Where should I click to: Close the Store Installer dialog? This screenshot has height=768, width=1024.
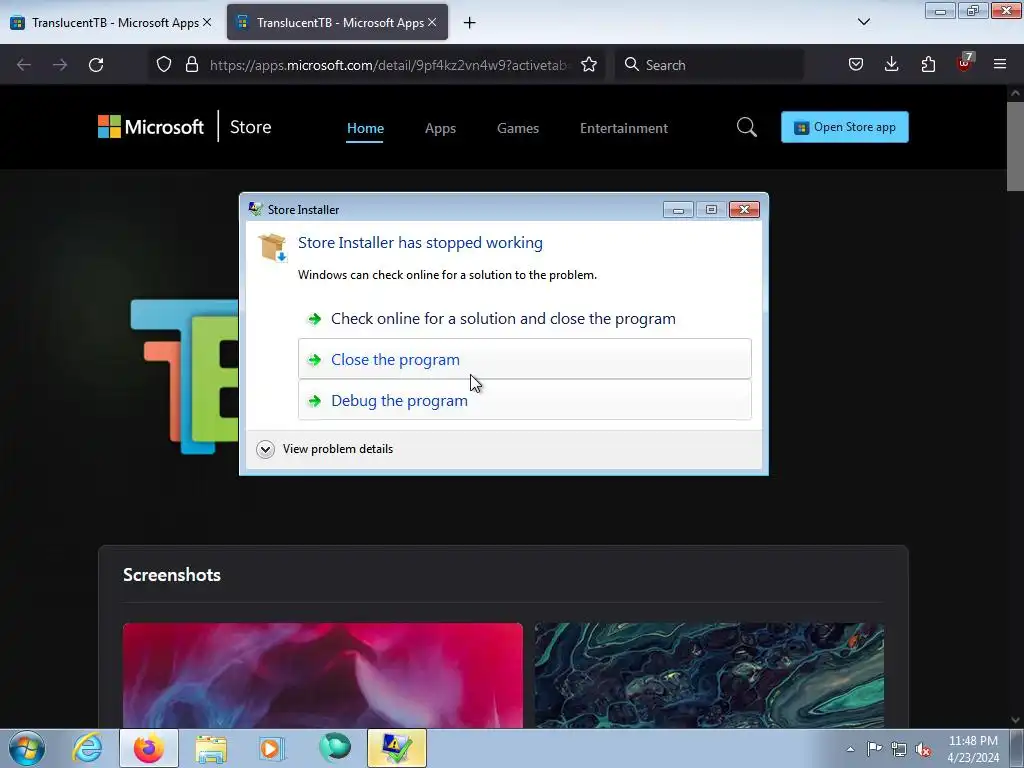pos(744,210)
